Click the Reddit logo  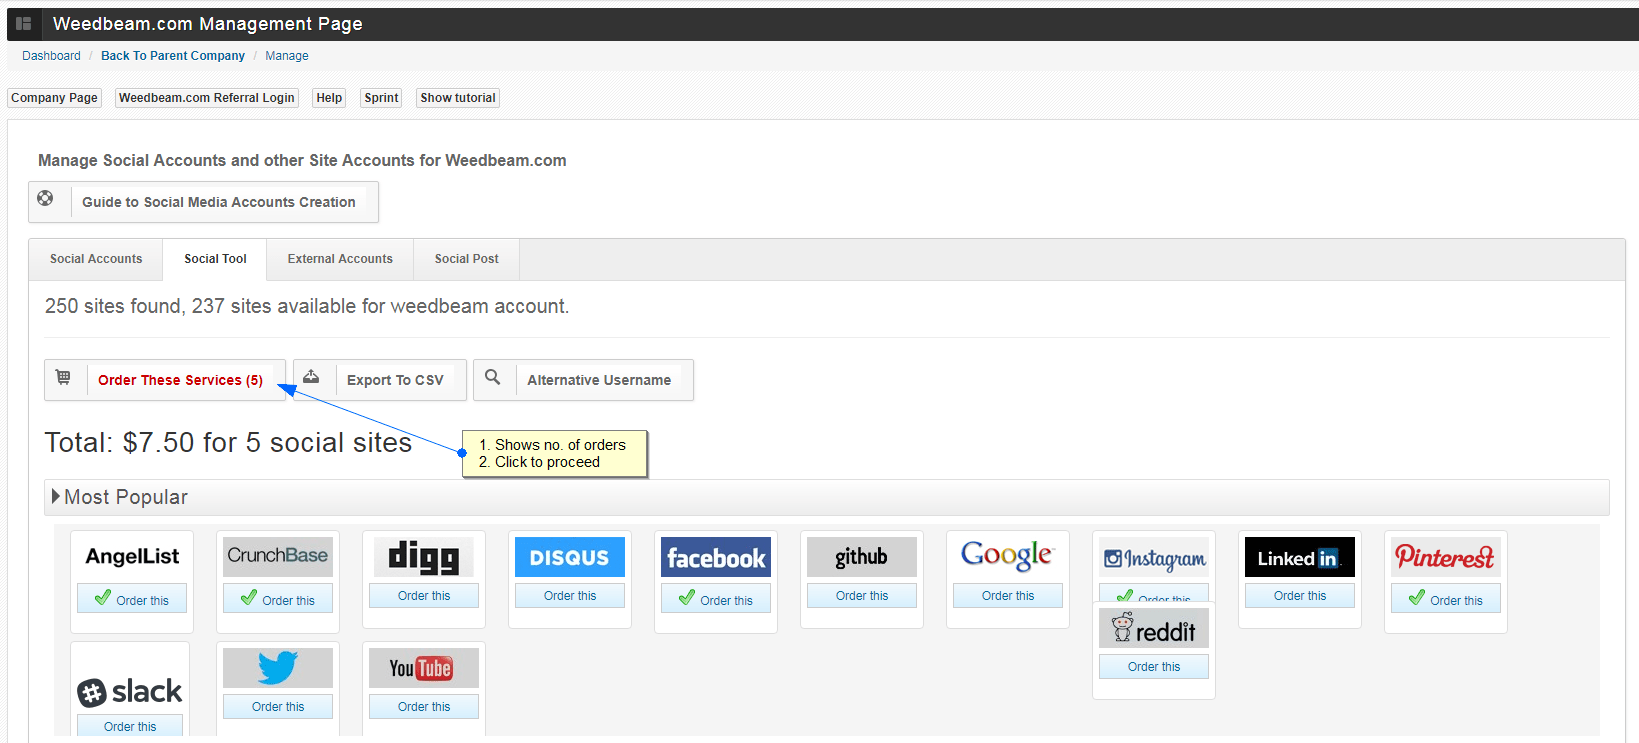1154,629
